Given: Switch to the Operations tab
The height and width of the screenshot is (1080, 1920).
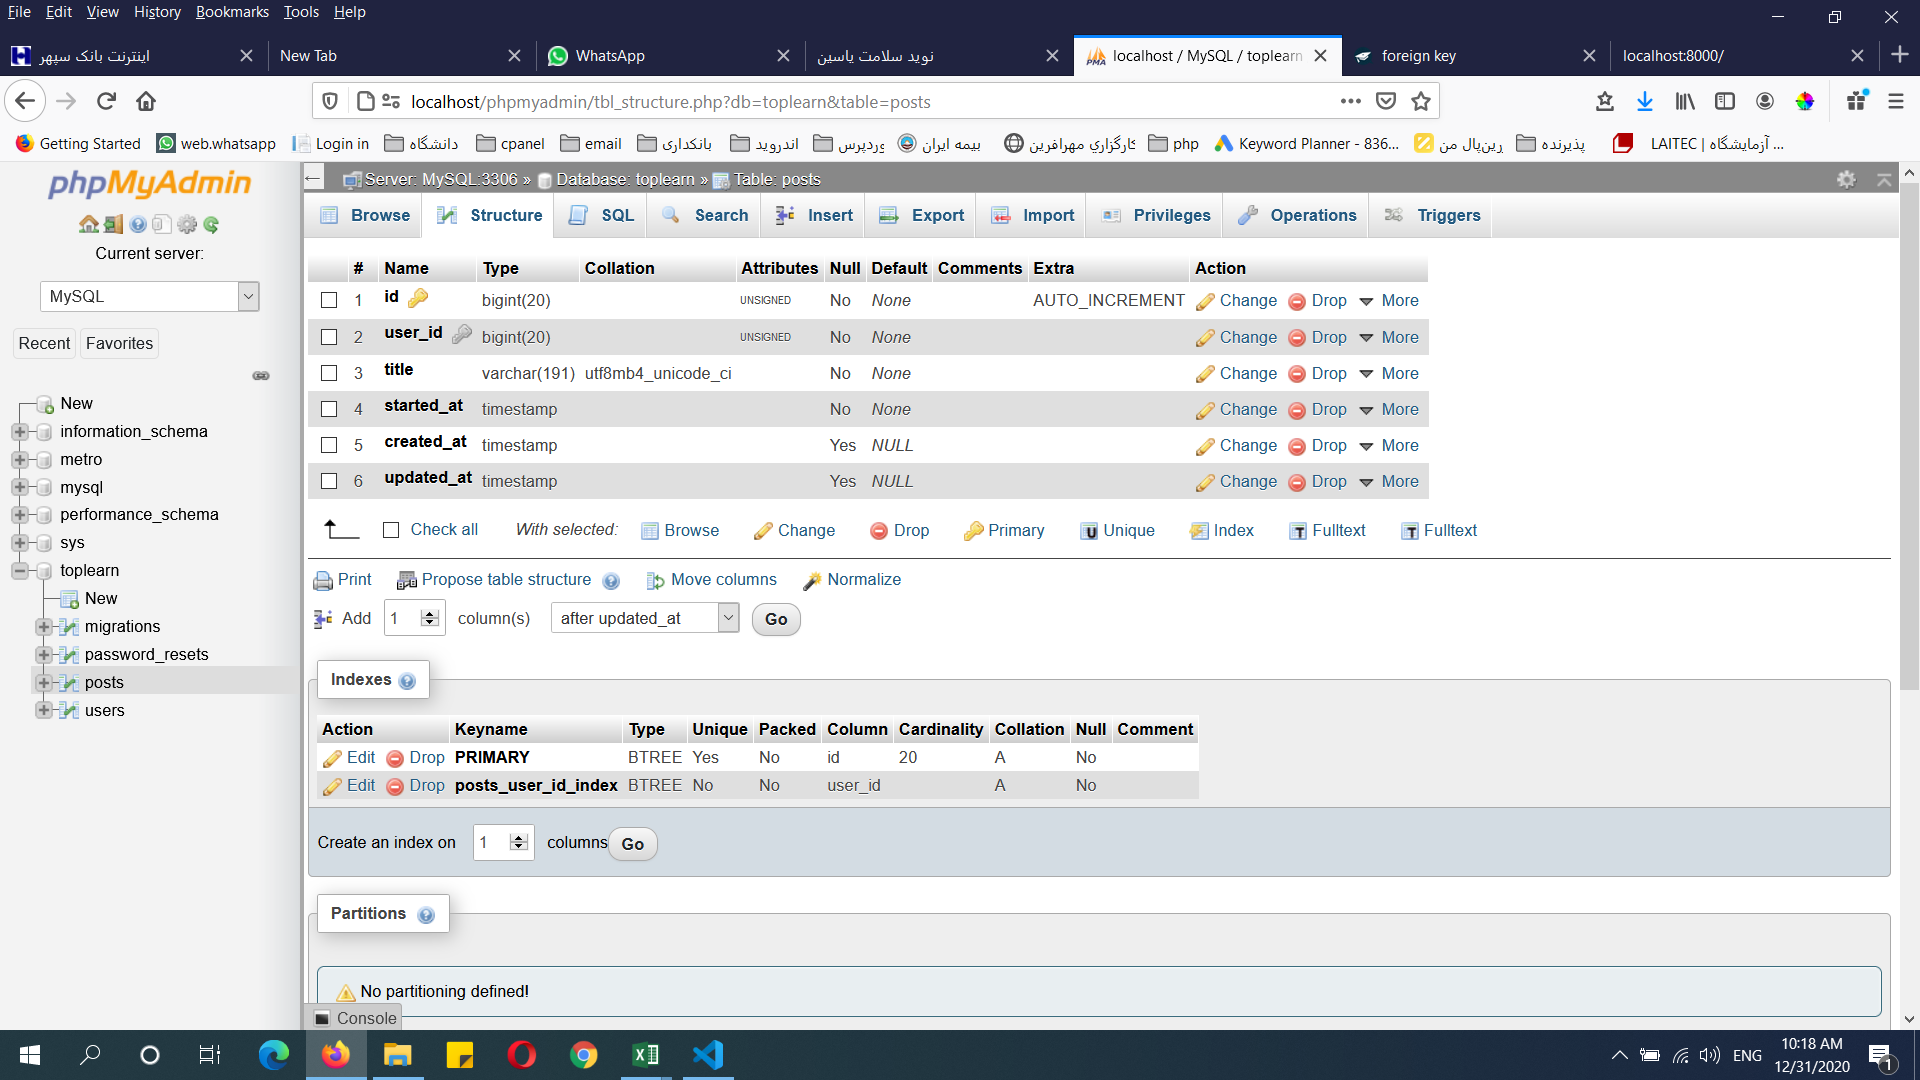Looking at the screenshot, I should (x=1297, y=215).
